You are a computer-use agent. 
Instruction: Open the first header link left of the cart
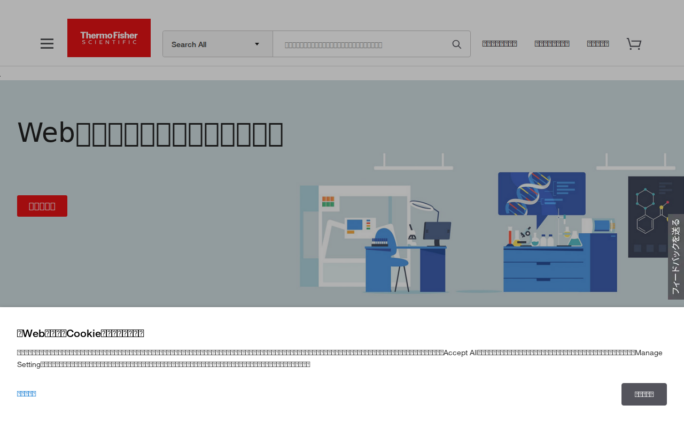coord(499,44)
